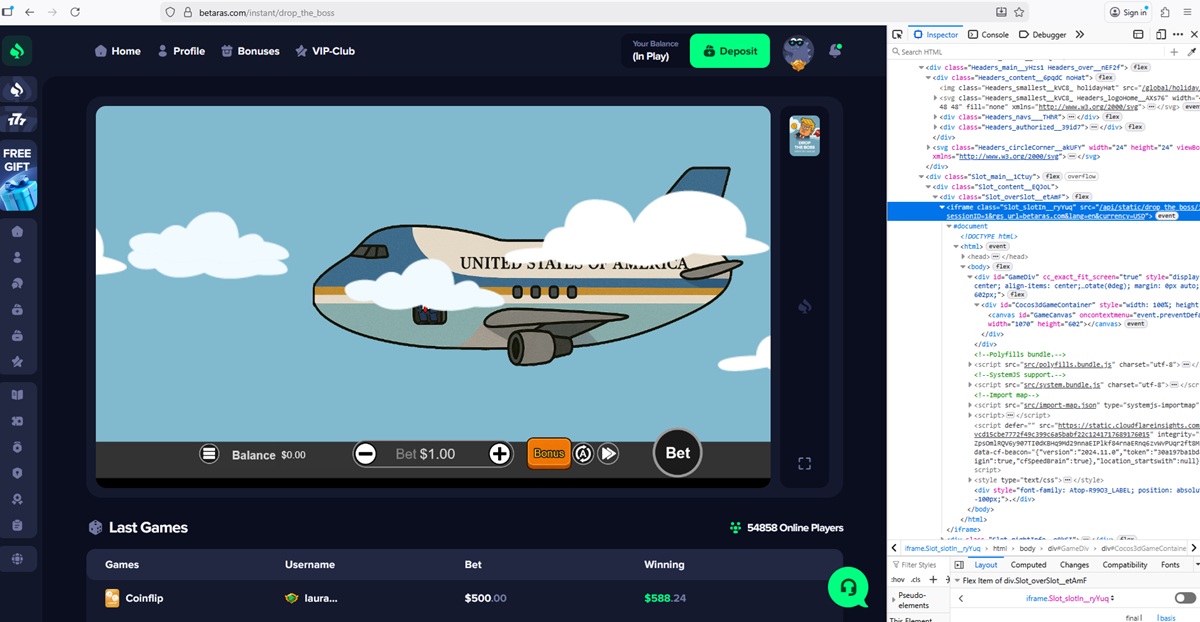1200x622 pixels.
Task: Increase bet with the plus button
Action: 500,454
